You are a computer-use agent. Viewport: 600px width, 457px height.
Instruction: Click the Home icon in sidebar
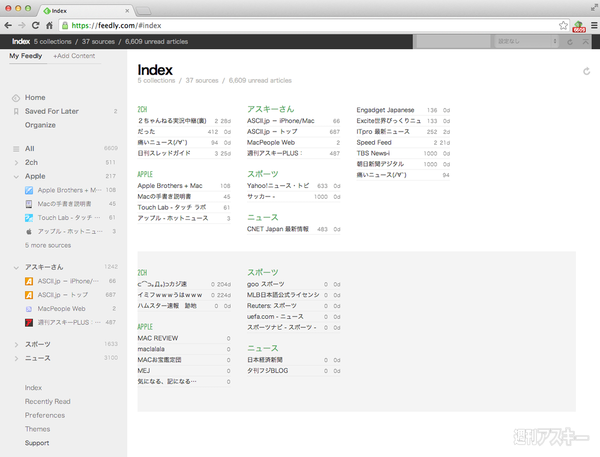16,98
